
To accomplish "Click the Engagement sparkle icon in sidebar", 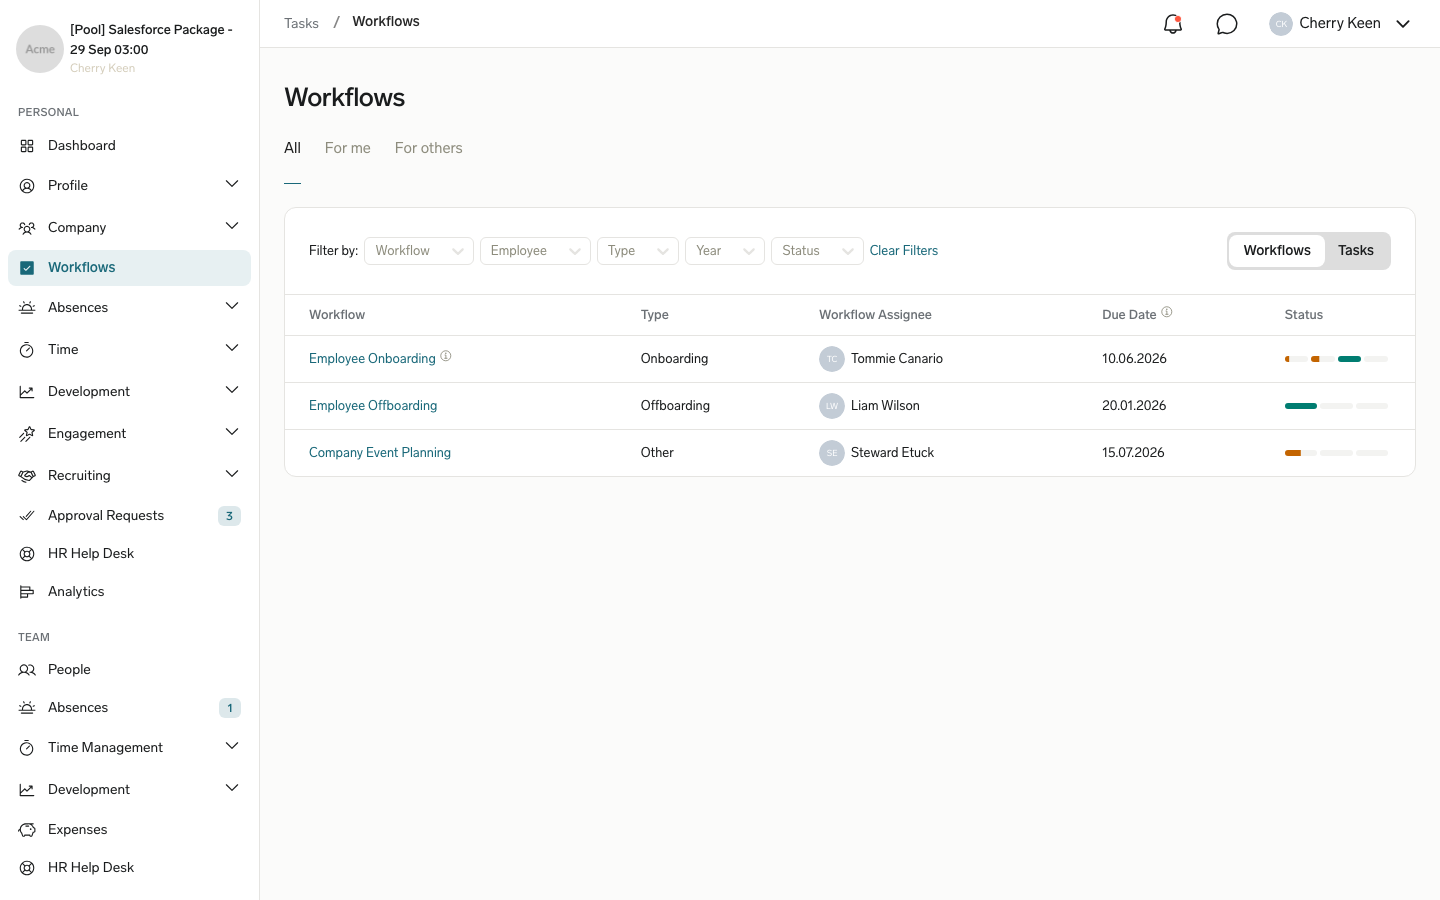I will [x=27, y=434].
